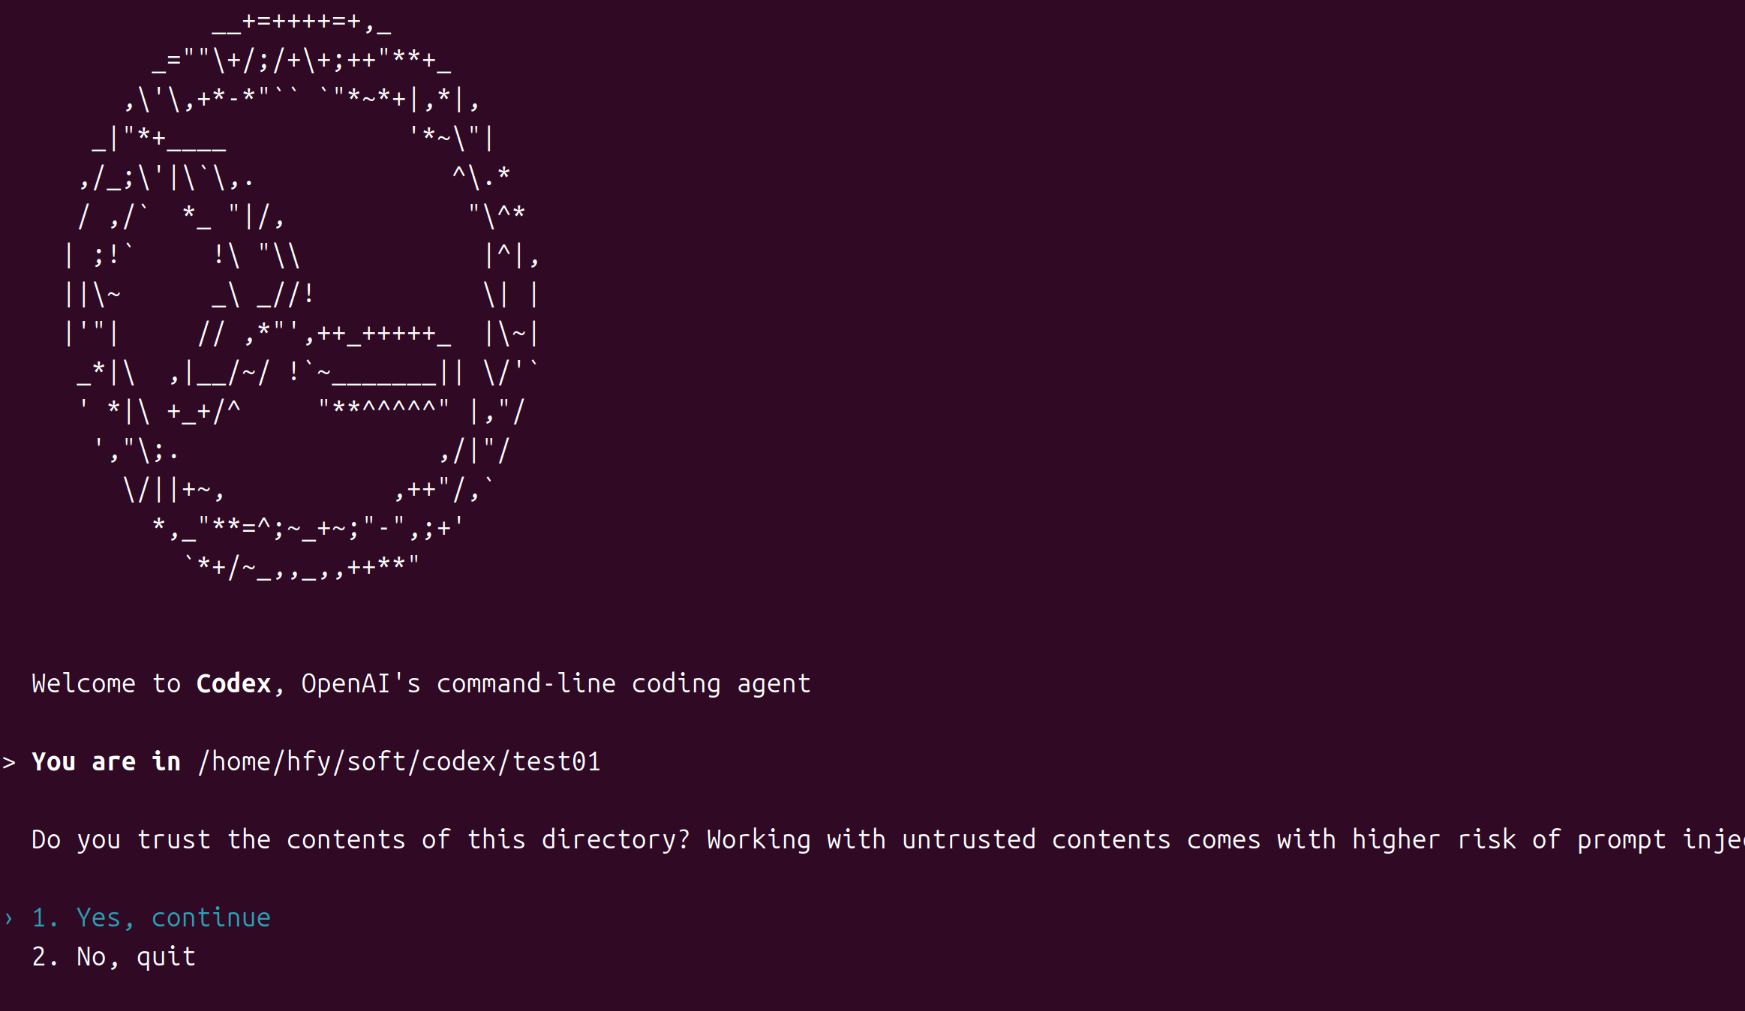Click the bottom row of the ASCII logo
Image resolution: width=1745 pixels, height=1011 pixels.
302,567
